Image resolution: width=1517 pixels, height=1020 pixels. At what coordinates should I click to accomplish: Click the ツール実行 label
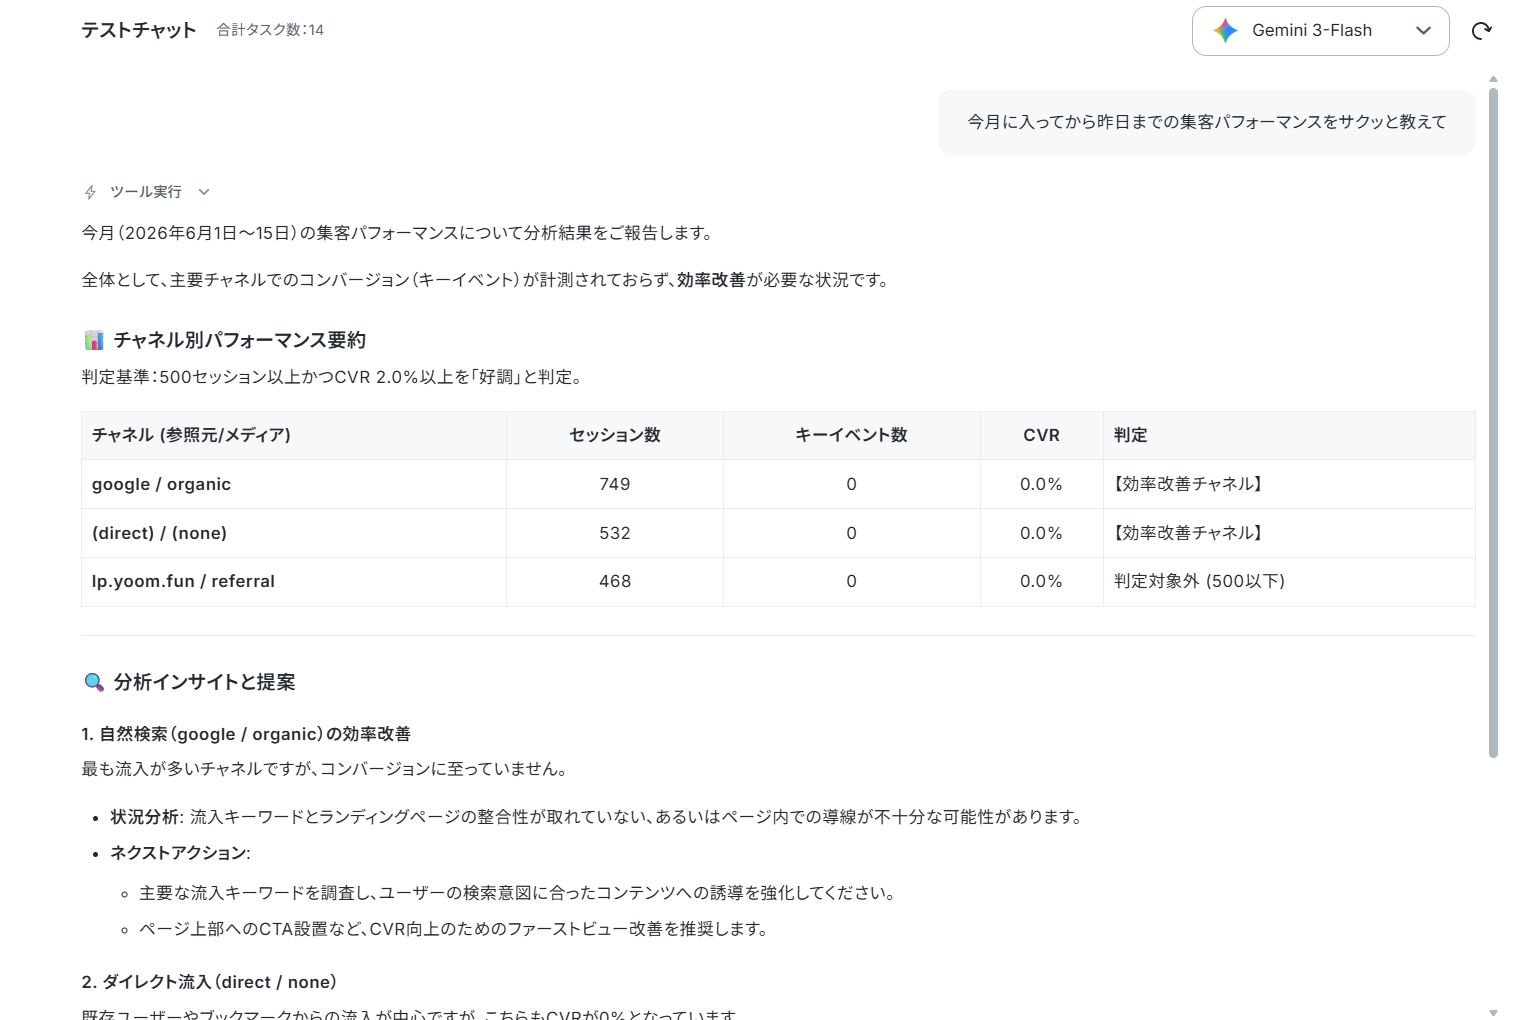[146, 192]
